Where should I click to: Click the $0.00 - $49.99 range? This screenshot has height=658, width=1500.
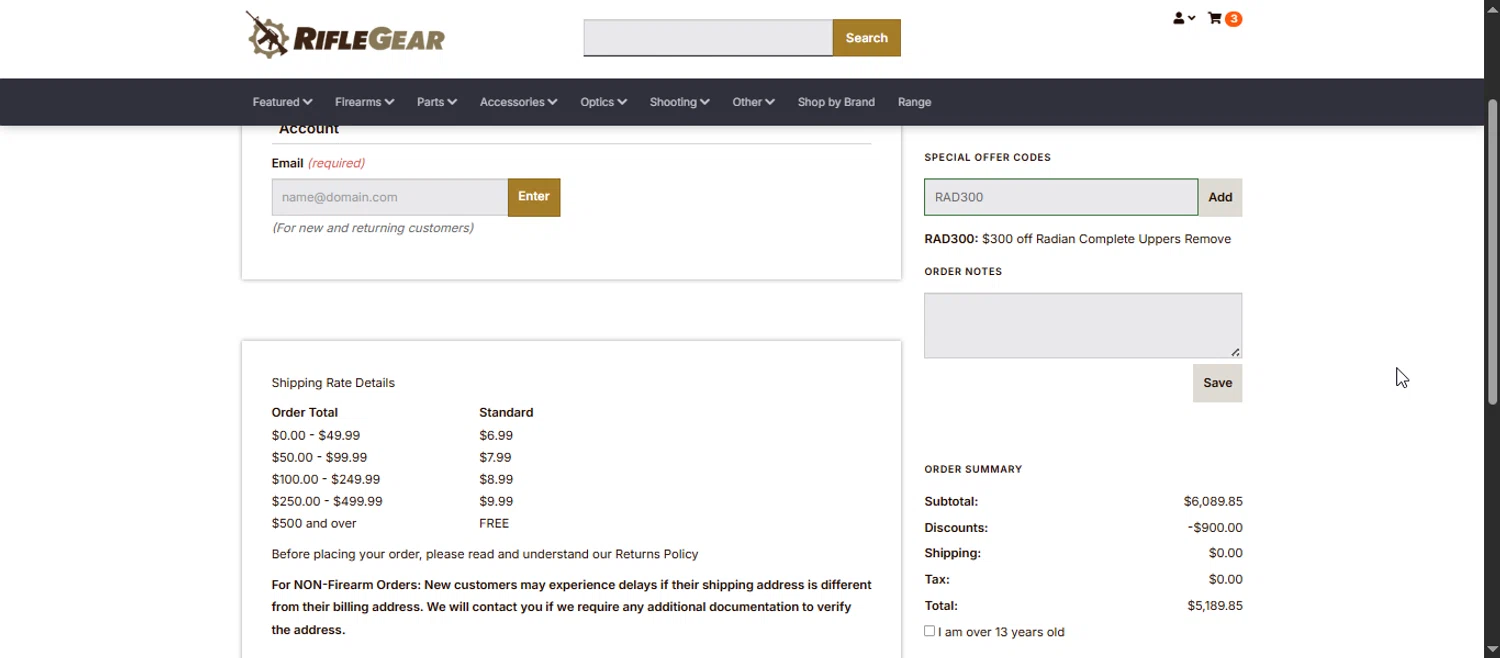point(316,436)
